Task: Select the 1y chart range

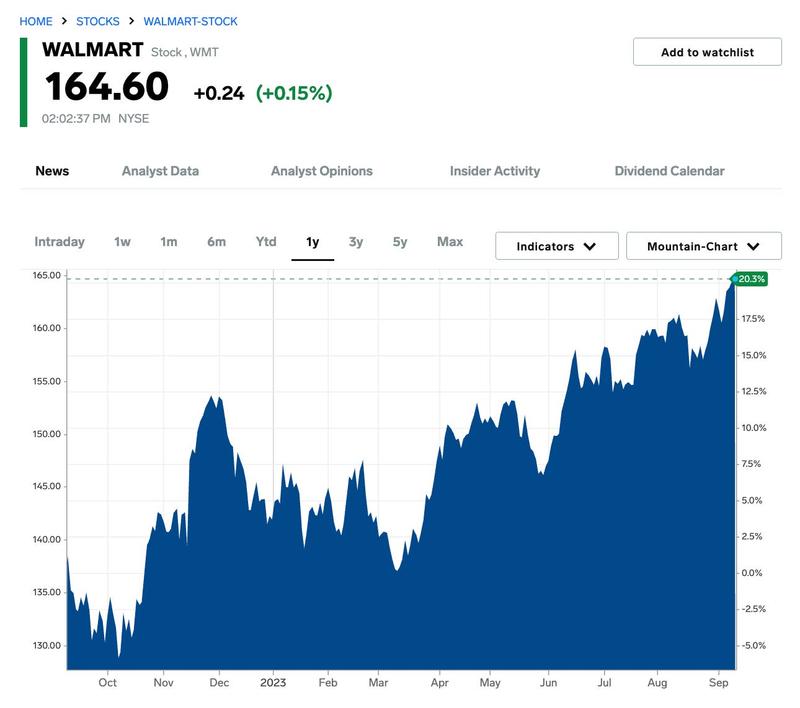Action: [313, 242]
